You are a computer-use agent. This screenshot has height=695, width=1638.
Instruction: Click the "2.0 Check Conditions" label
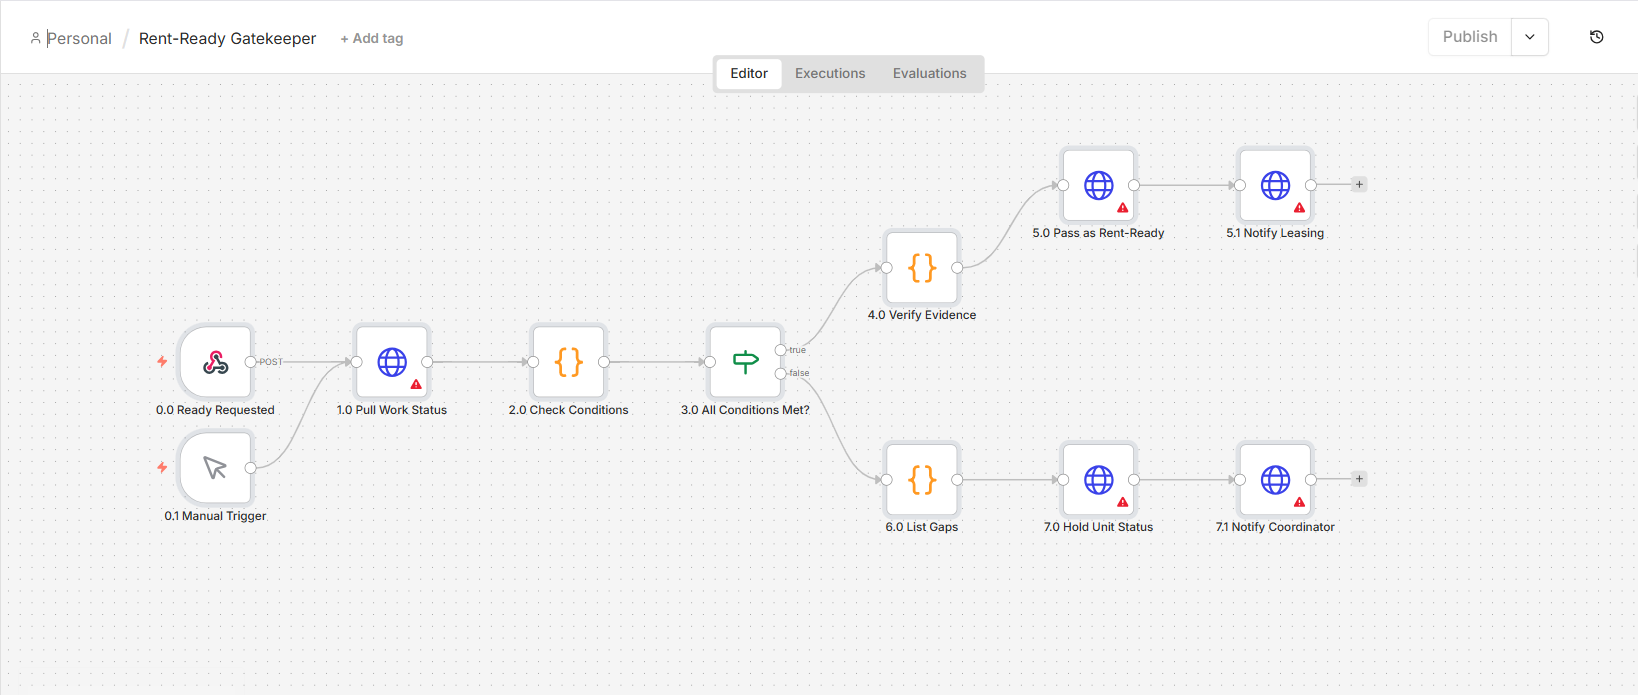(x=569, y=410)
